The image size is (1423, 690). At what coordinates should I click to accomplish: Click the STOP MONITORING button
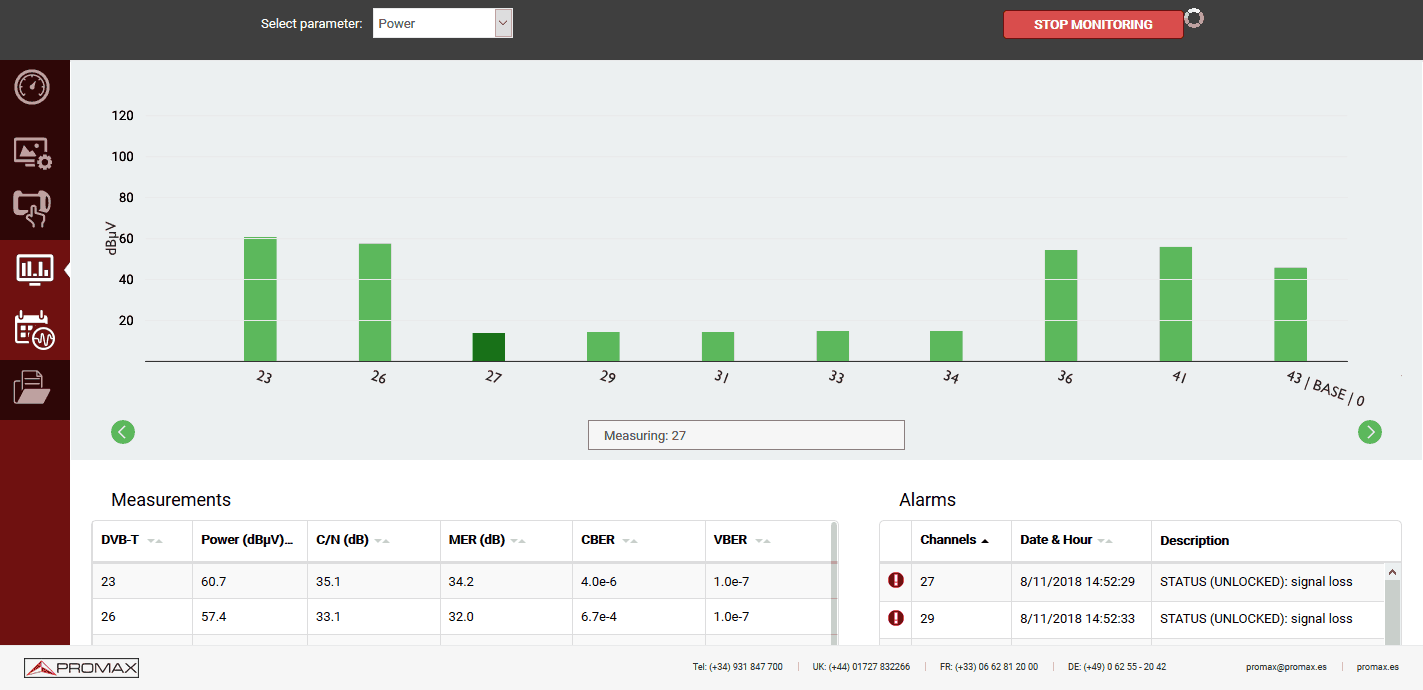point(1092,25)
